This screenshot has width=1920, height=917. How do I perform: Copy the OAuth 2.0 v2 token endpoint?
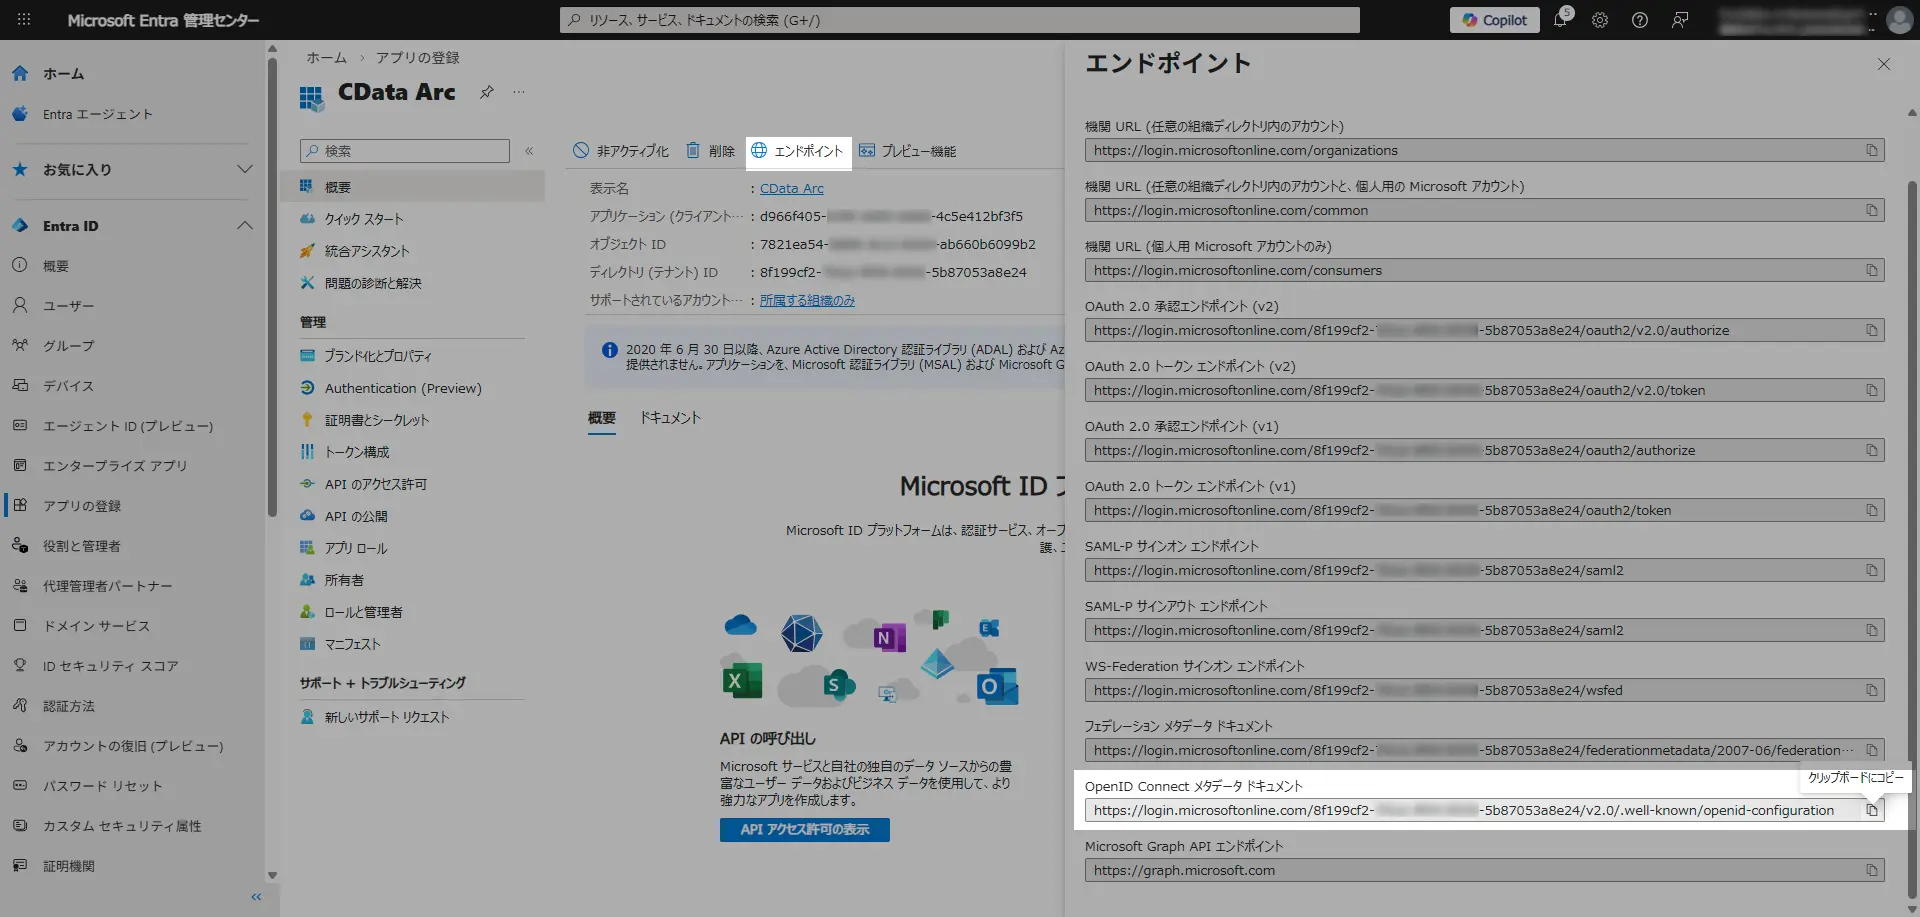pos(1871,390)
